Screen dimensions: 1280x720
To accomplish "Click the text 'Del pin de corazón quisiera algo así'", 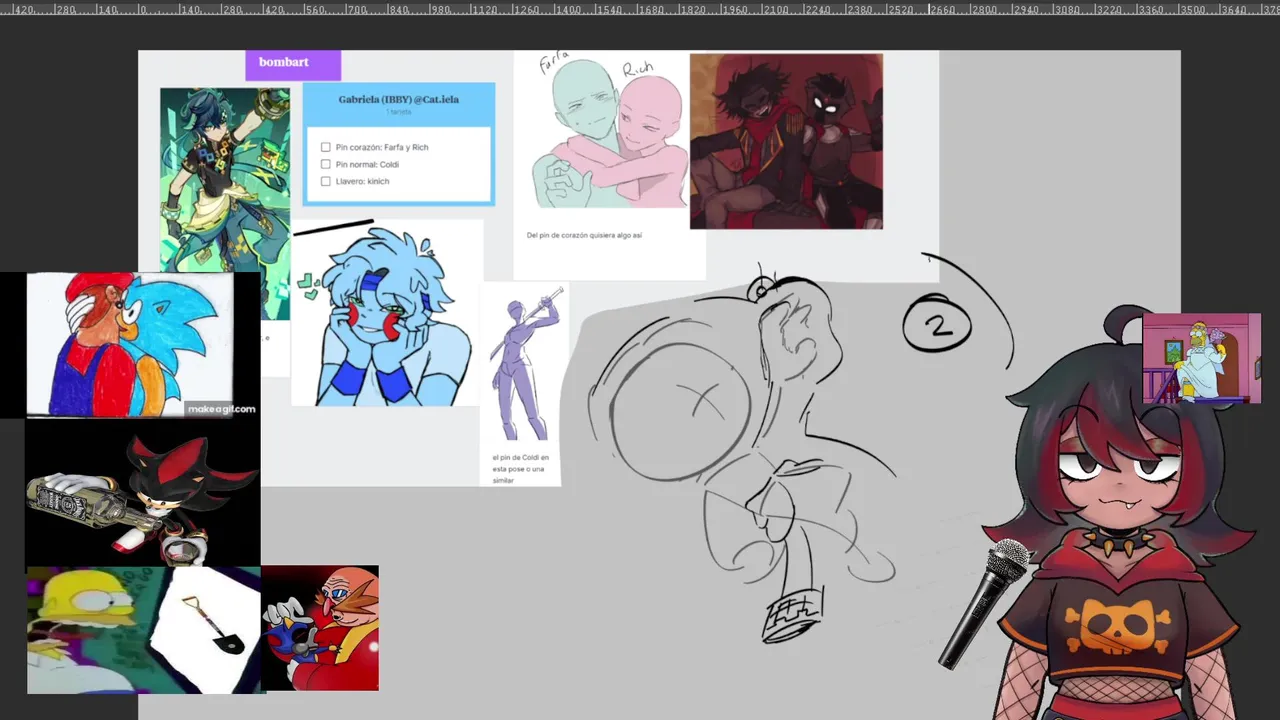I will (584, 235).
